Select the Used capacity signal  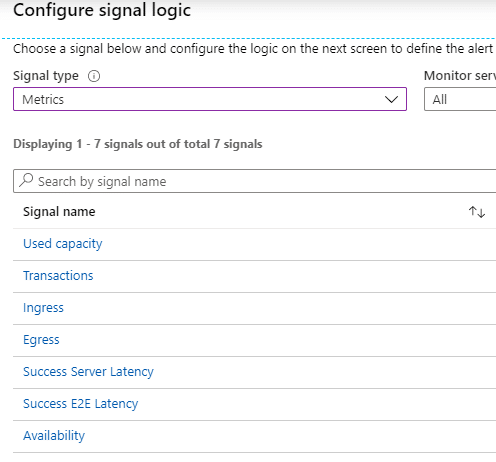point(63,244)
